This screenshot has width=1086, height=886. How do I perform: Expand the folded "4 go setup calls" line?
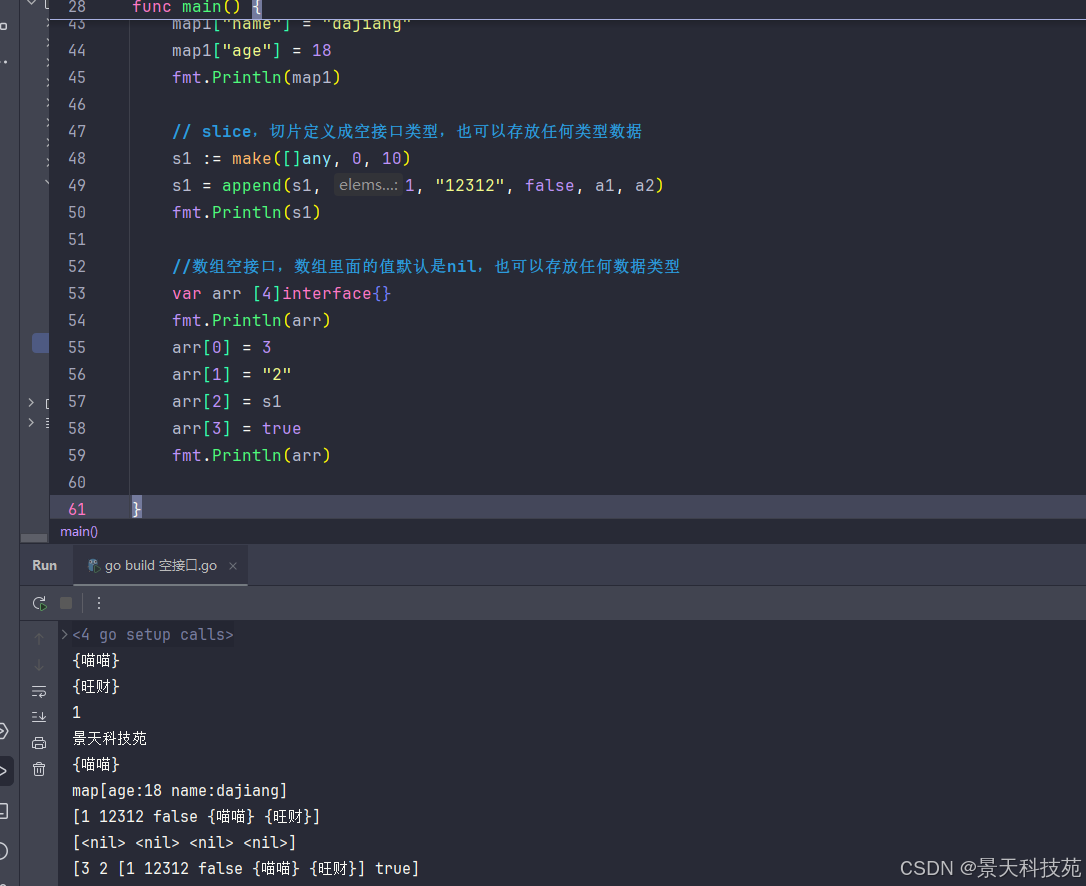[65, 634]
